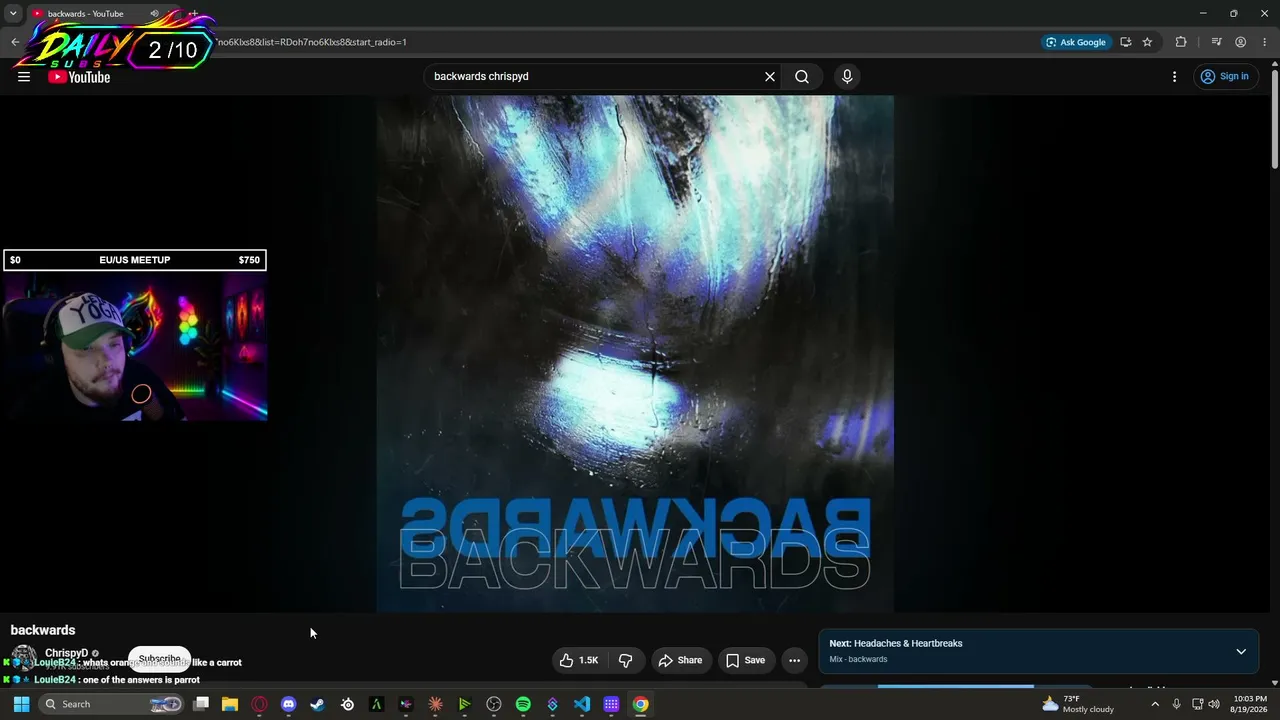
Task: Open the system tray microphone indicator
Action: point(1176,704)
